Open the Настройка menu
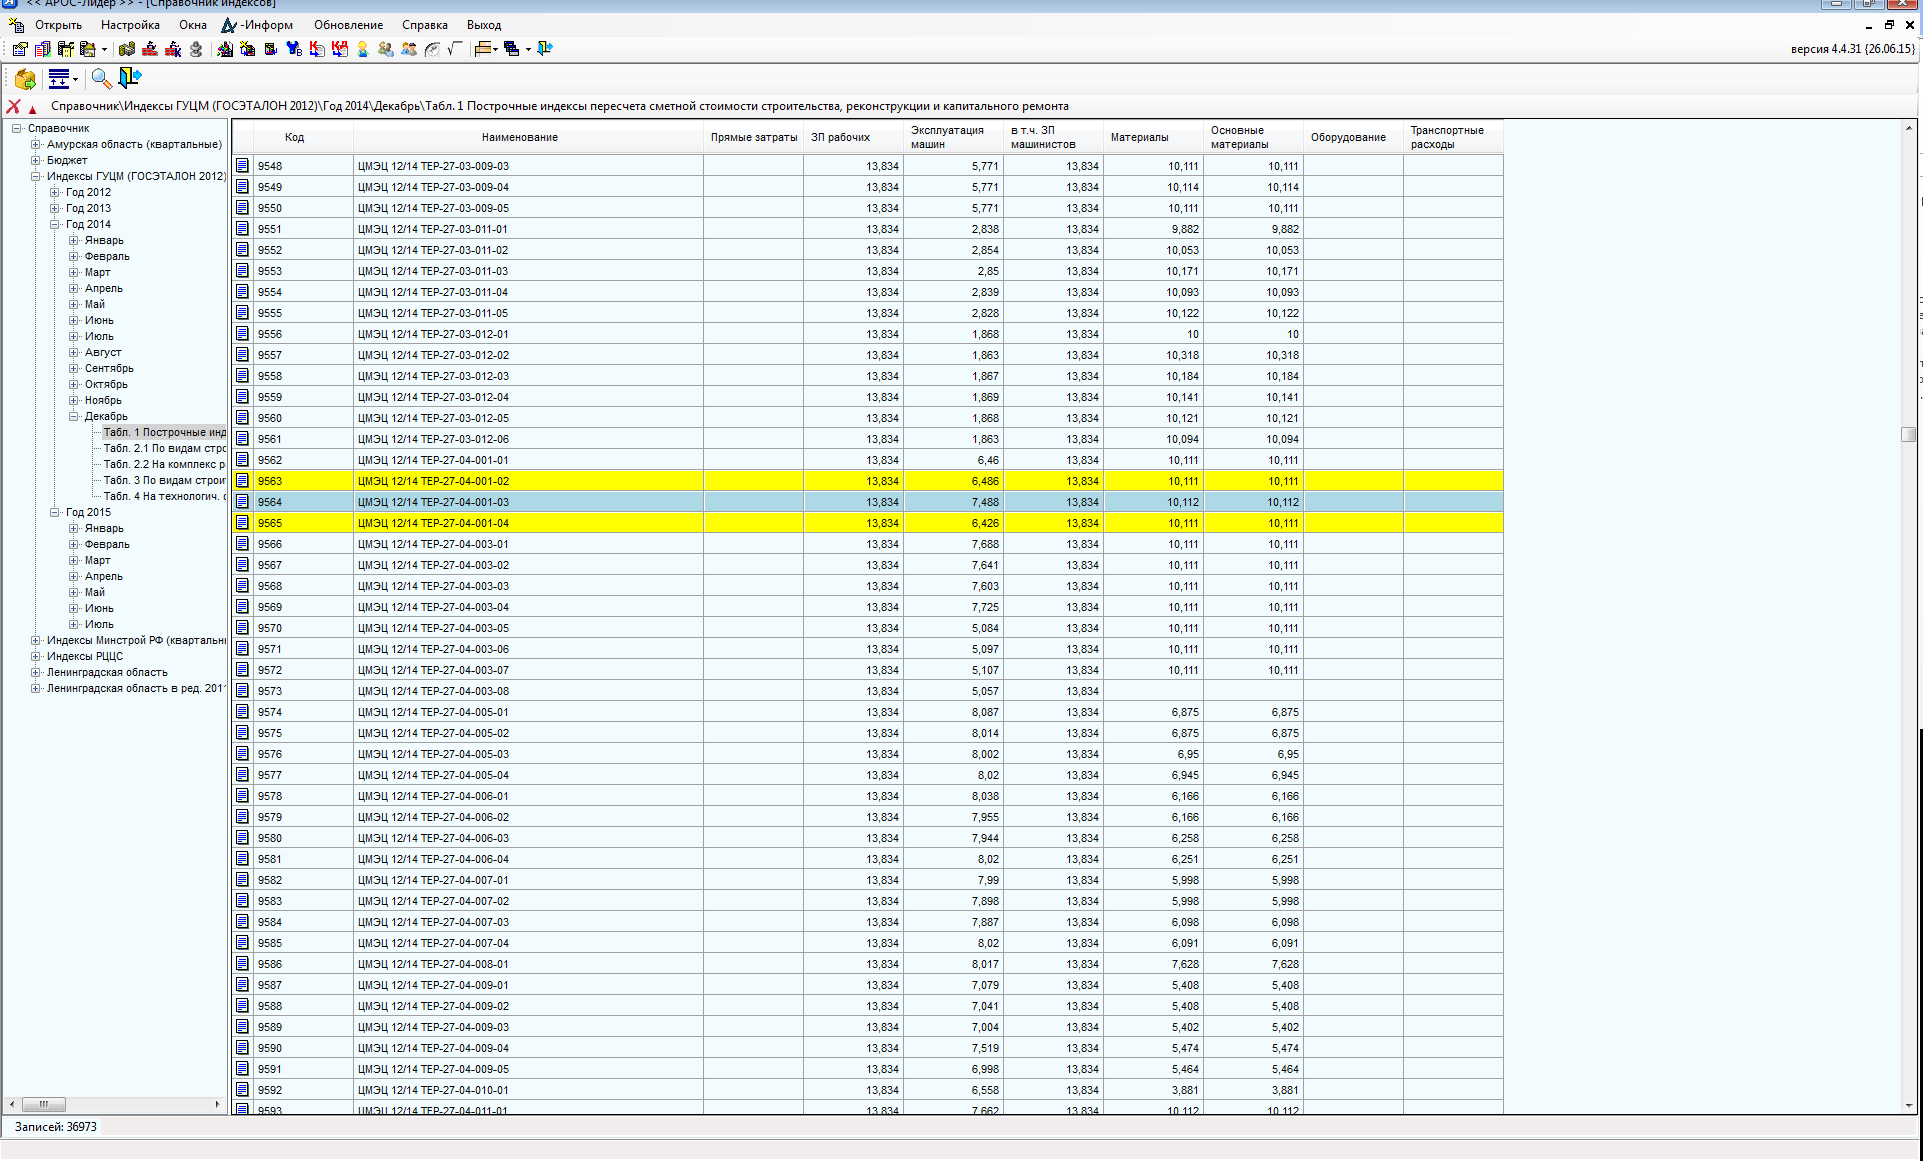The image size is (1923, 1161). (130, 25)
